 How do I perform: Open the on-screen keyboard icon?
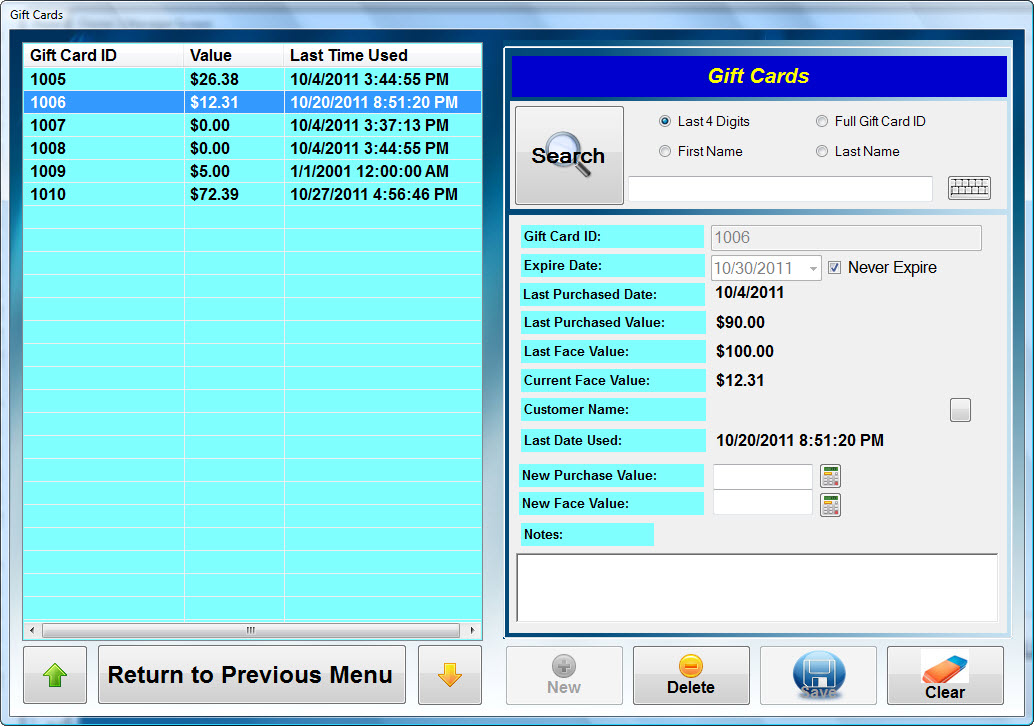point(969,187)
